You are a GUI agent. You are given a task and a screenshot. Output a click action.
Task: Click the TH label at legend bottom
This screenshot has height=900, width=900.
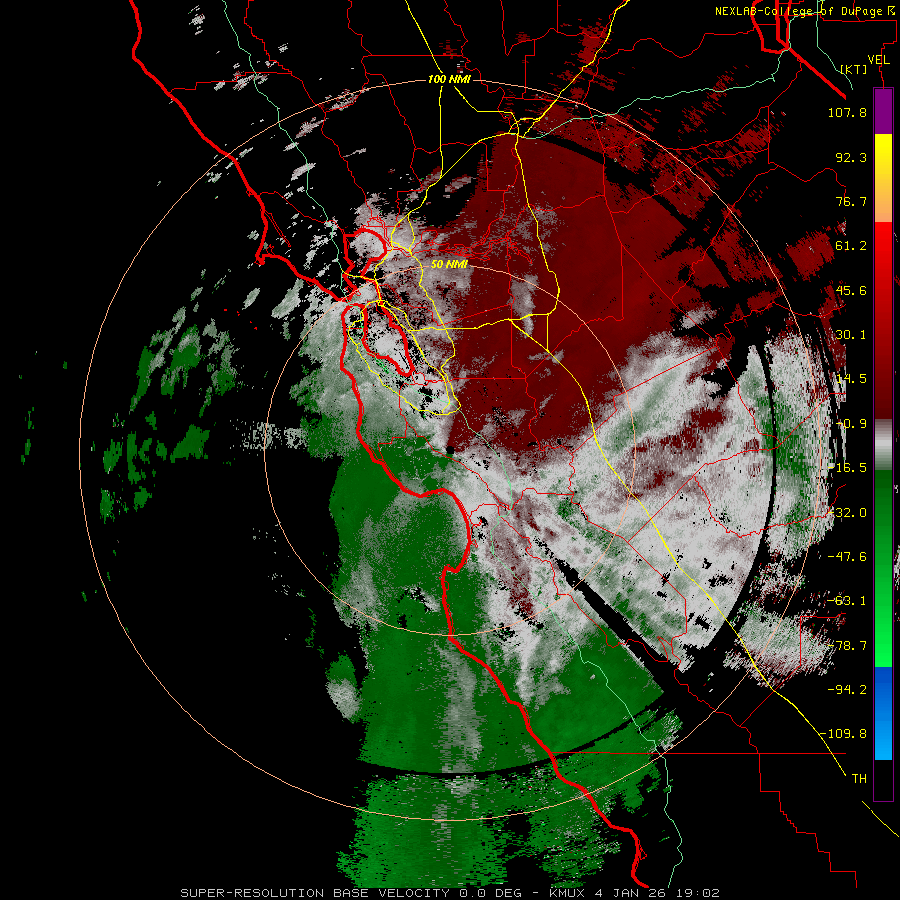tap(859, 779)
